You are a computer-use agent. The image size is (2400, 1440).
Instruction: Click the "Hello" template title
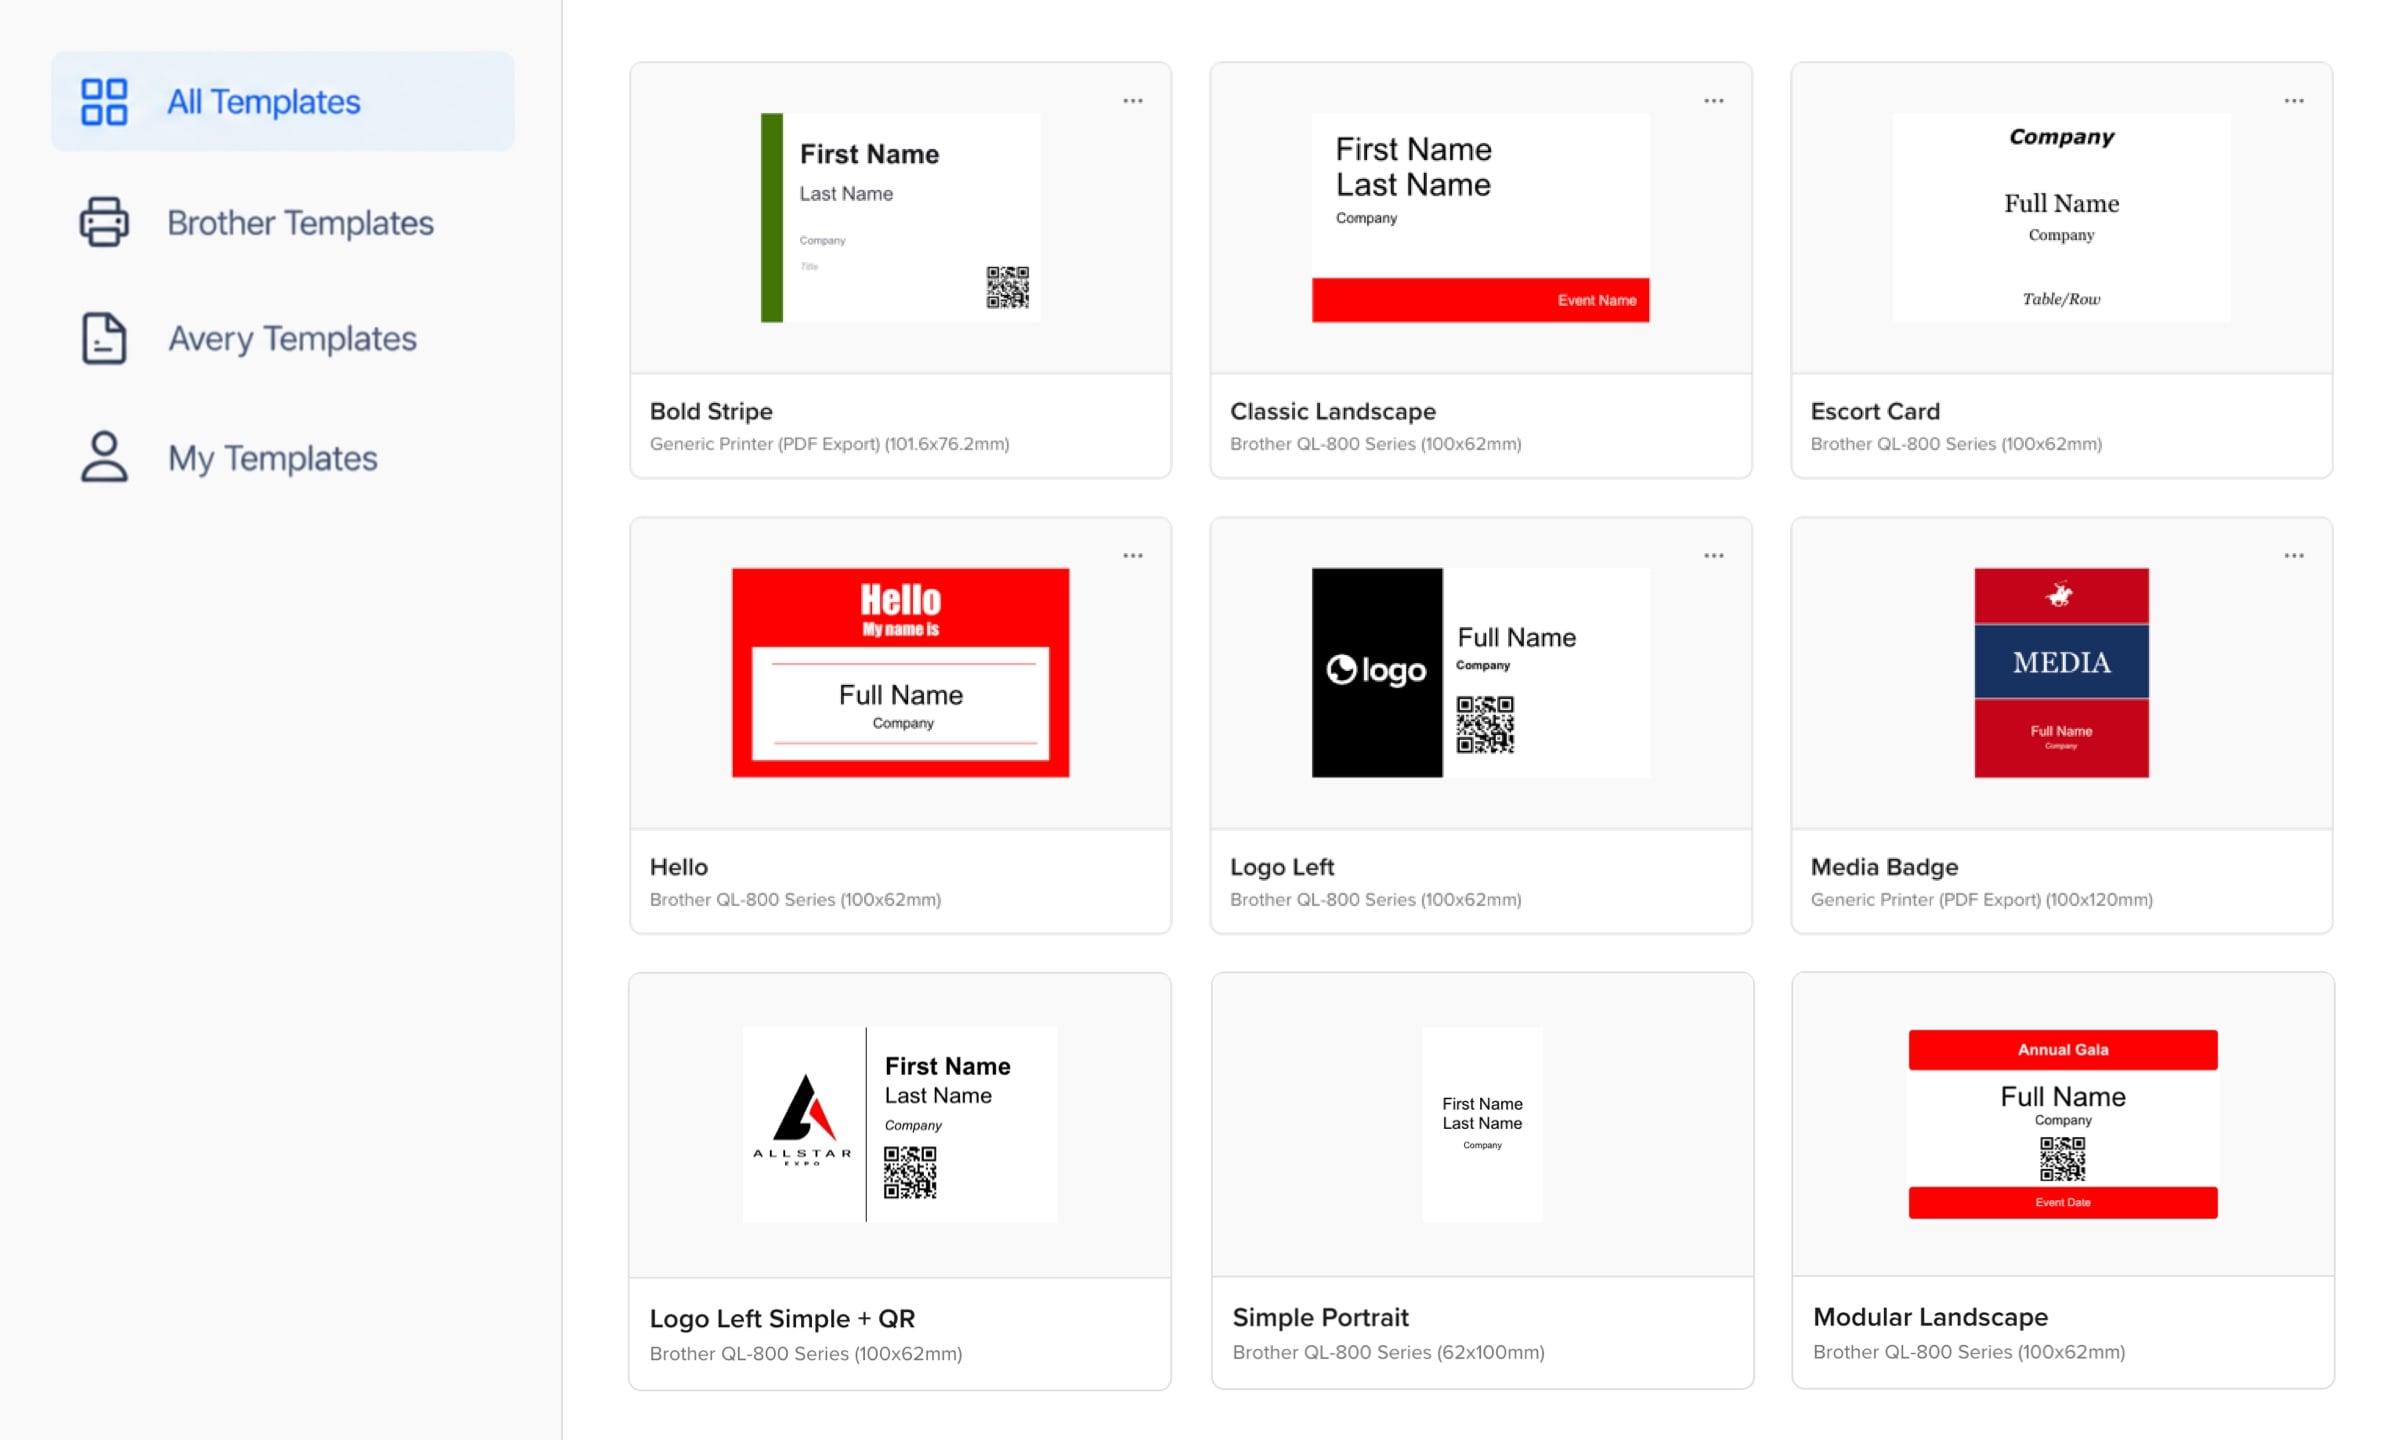678,867
